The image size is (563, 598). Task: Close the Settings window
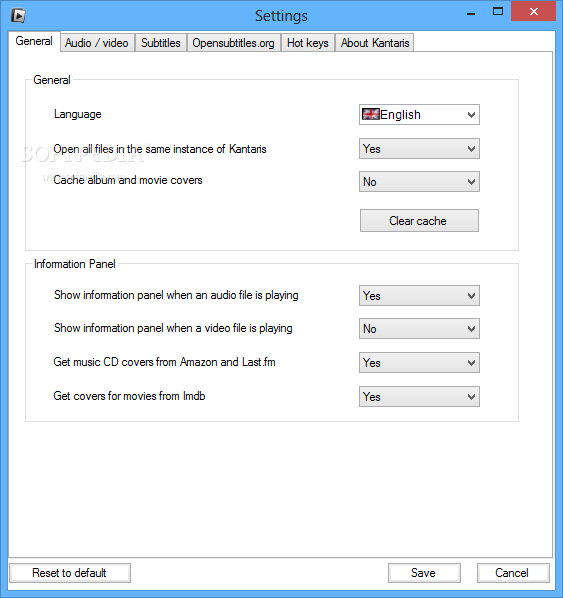pyautogui.click(x=534, y=11)
